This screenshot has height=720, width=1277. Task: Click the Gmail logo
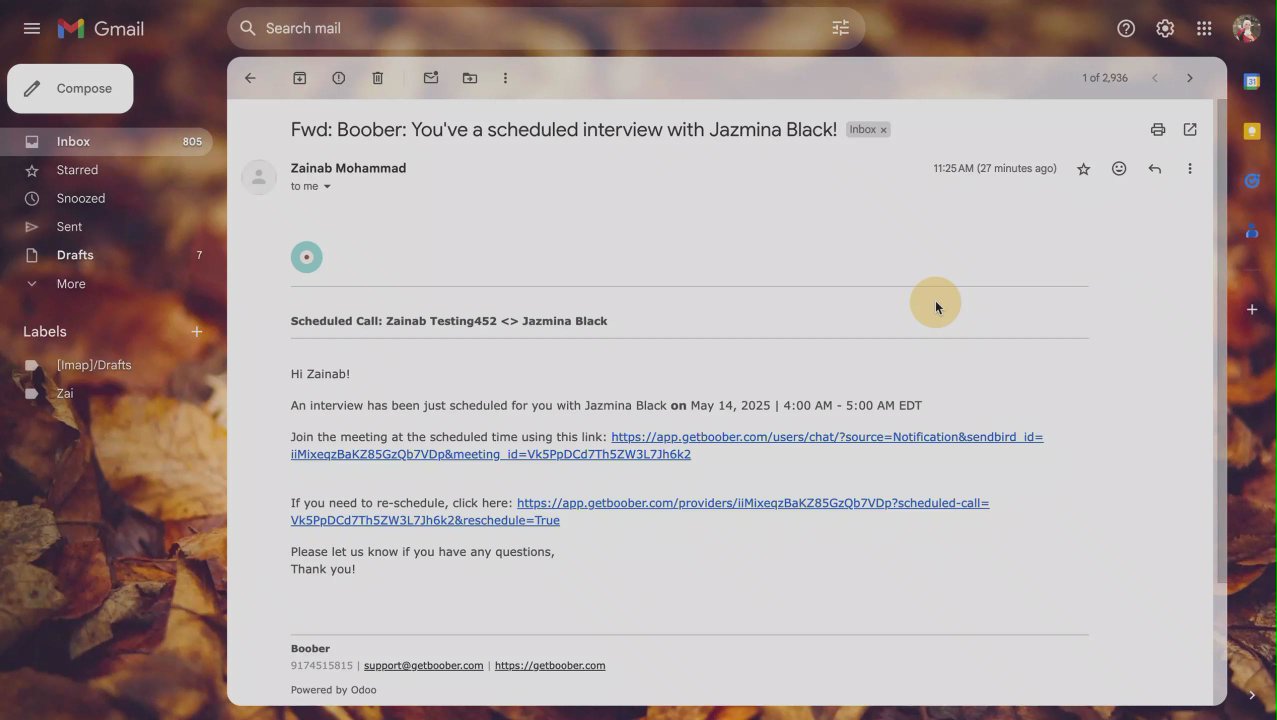pyautogui.click(x=101, y=28)
